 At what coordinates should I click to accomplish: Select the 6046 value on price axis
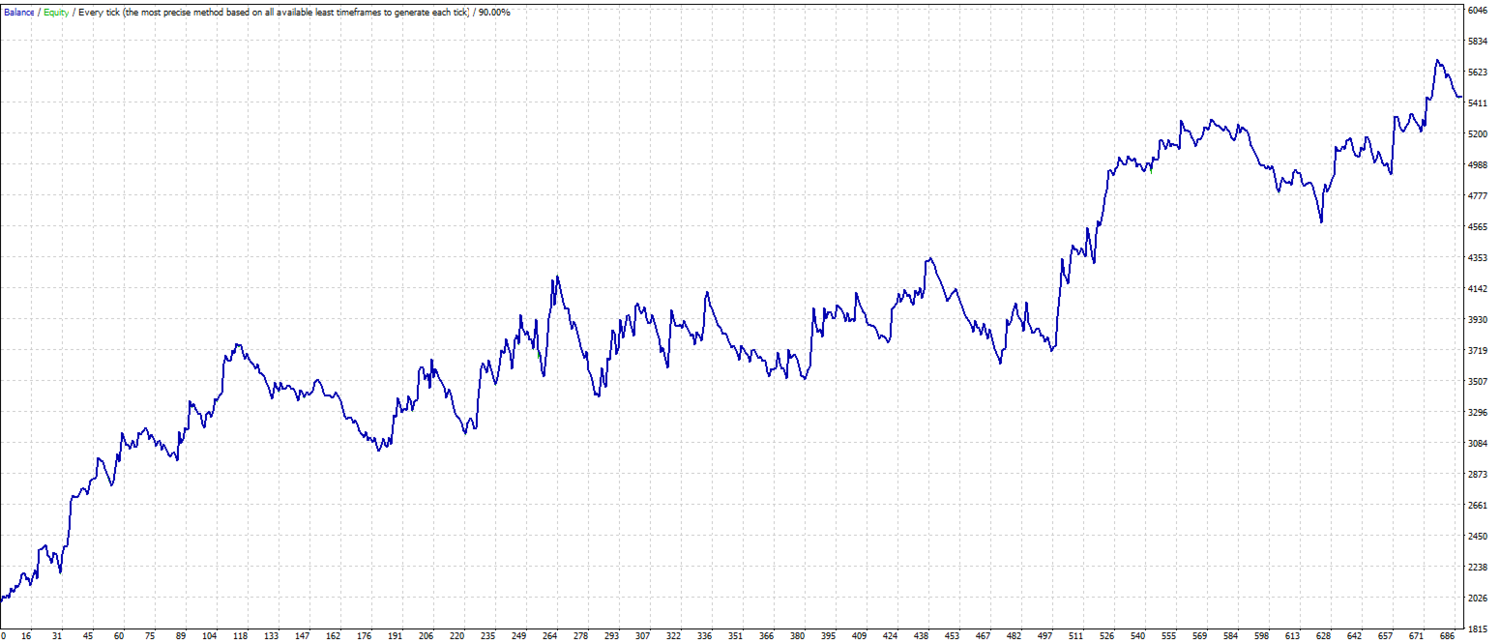[1477, 10]
